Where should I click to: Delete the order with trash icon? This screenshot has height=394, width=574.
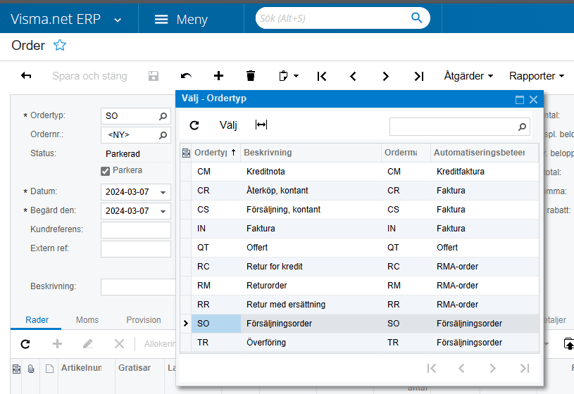(250, 76)
